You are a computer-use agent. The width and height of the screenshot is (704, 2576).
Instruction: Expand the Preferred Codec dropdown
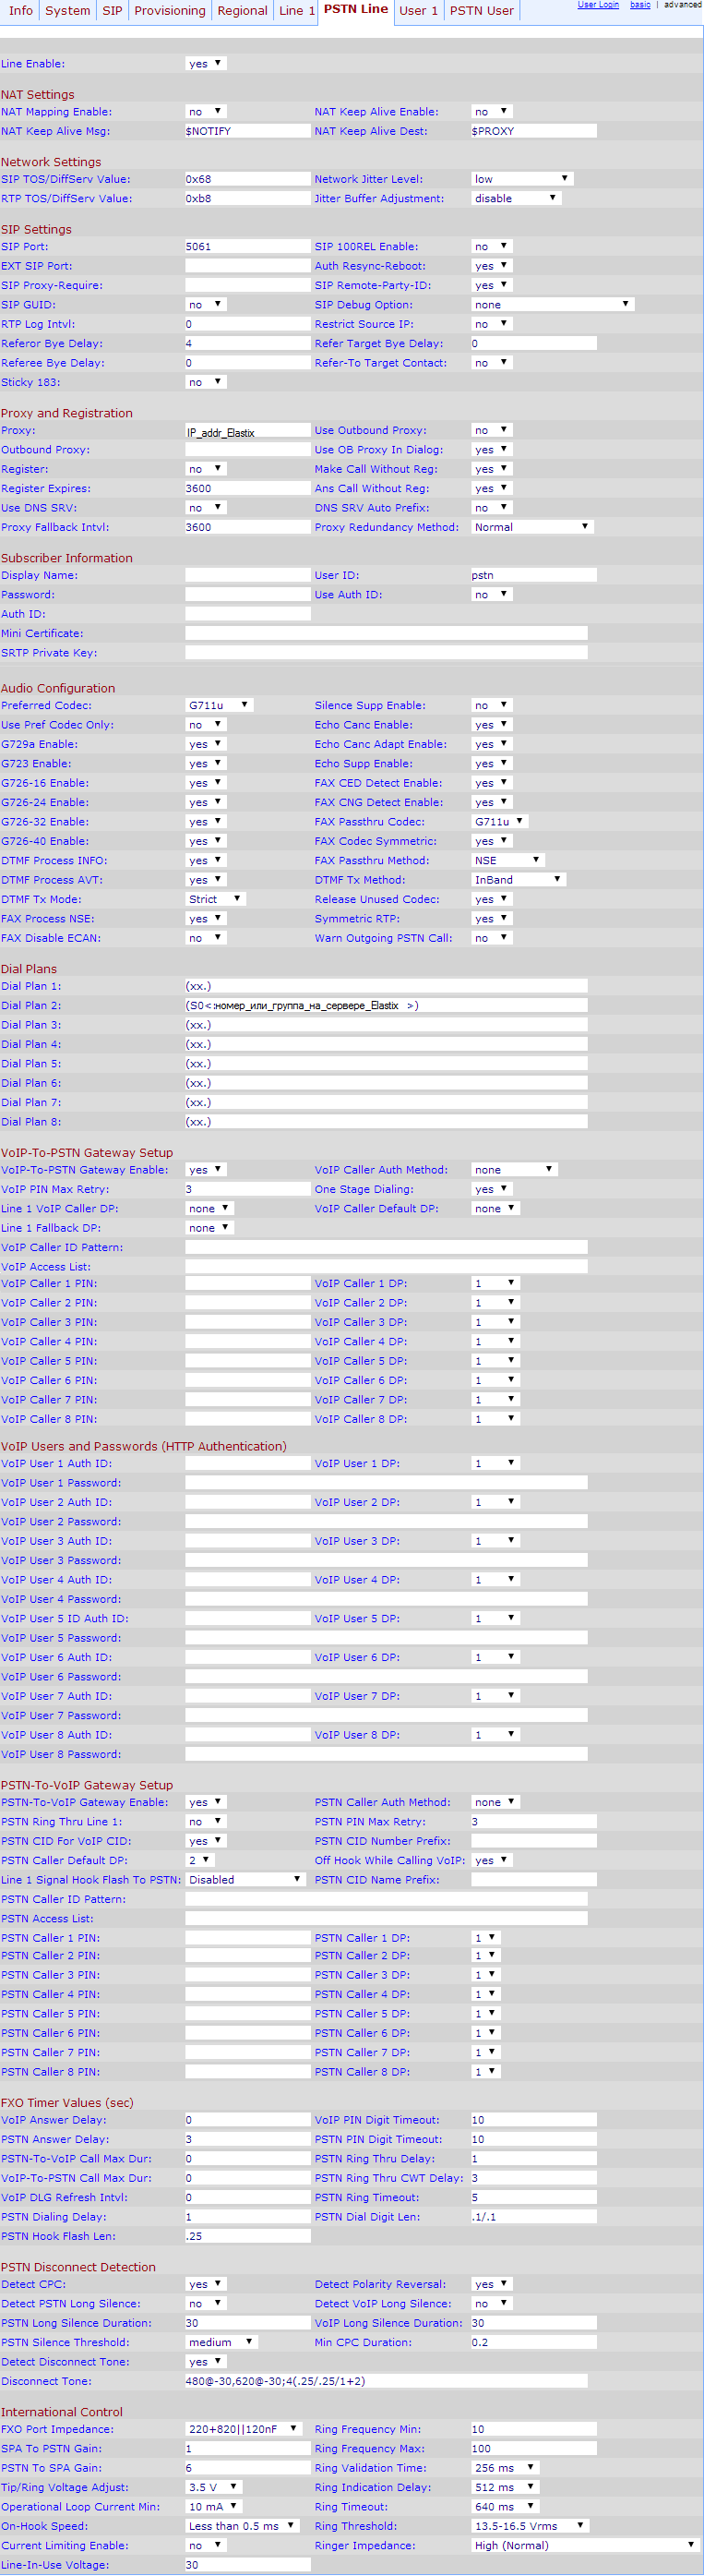pyautogui.click(x=219, y=706)
